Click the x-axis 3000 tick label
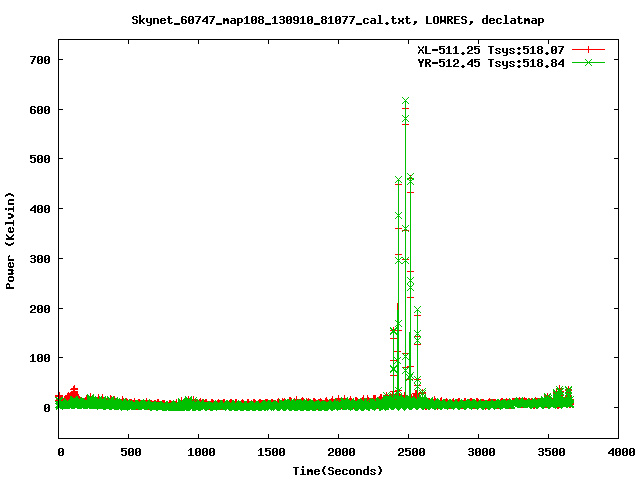The height and width of the screenshot is (480, 640). coord(481,452)
